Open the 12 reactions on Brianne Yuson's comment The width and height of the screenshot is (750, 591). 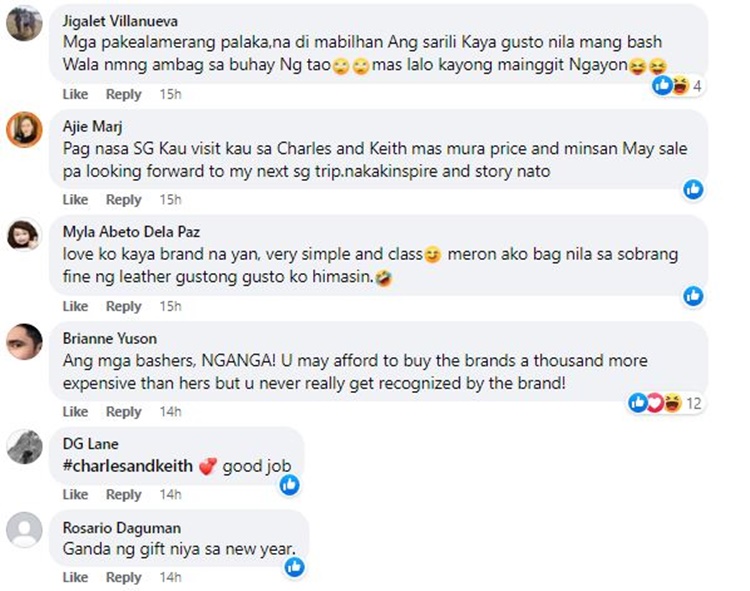(665, 403)
